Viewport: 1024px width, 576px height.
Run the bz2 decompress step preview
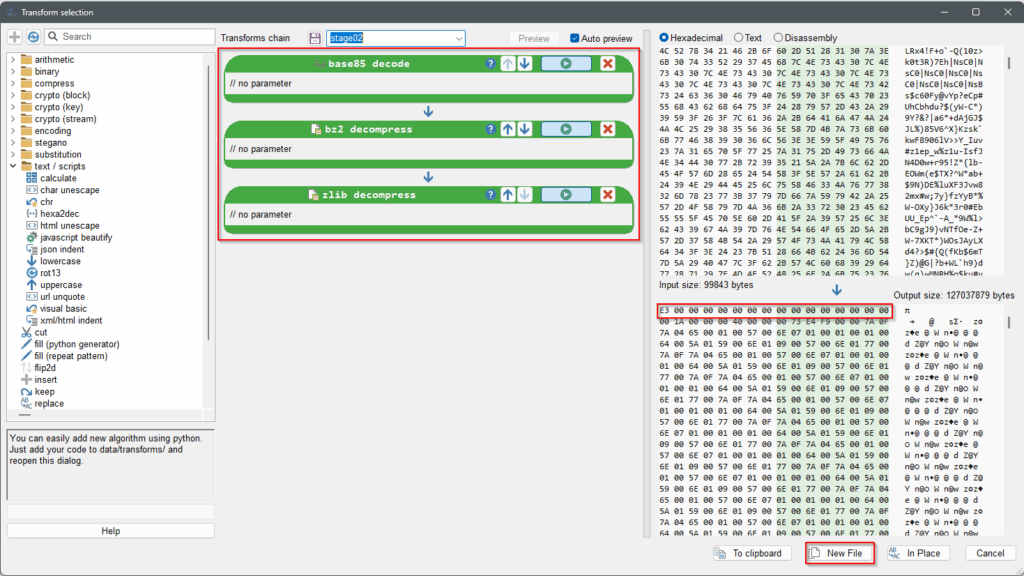566,129
